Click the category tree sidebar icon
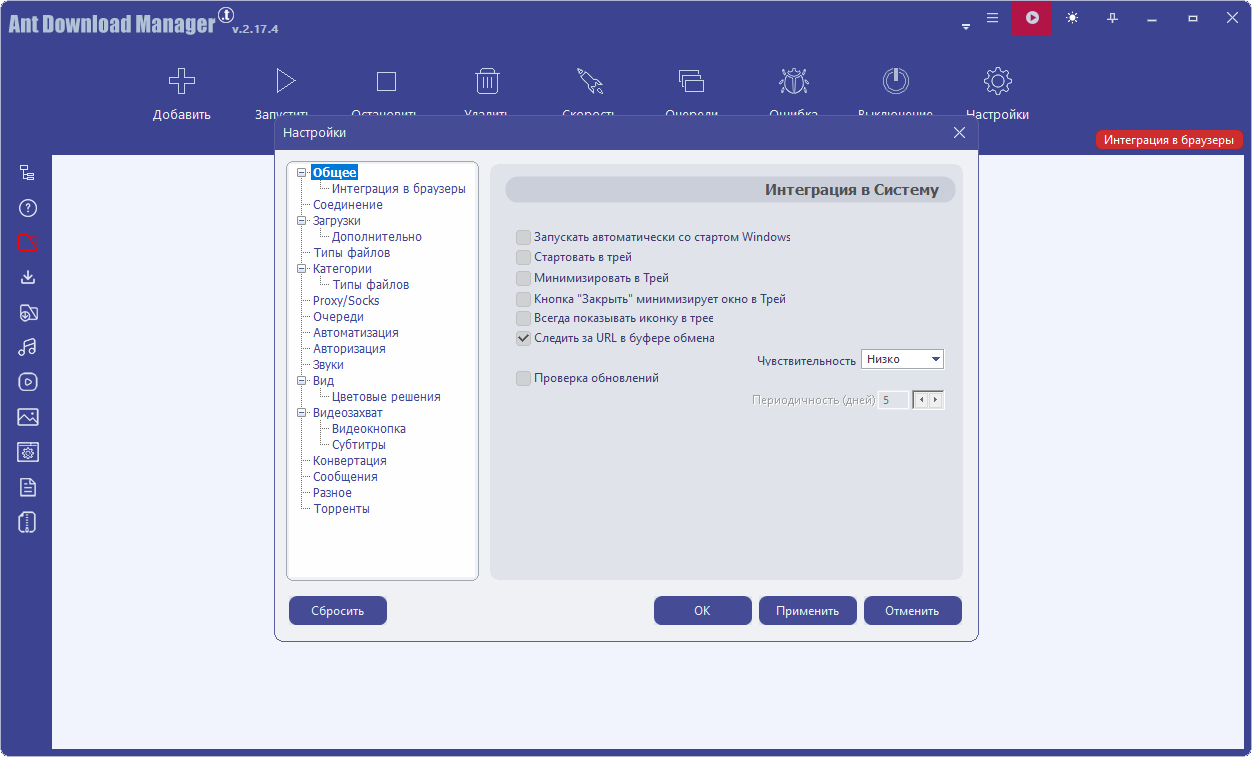Screen dimensions: 1252x757 pos(28,173)
